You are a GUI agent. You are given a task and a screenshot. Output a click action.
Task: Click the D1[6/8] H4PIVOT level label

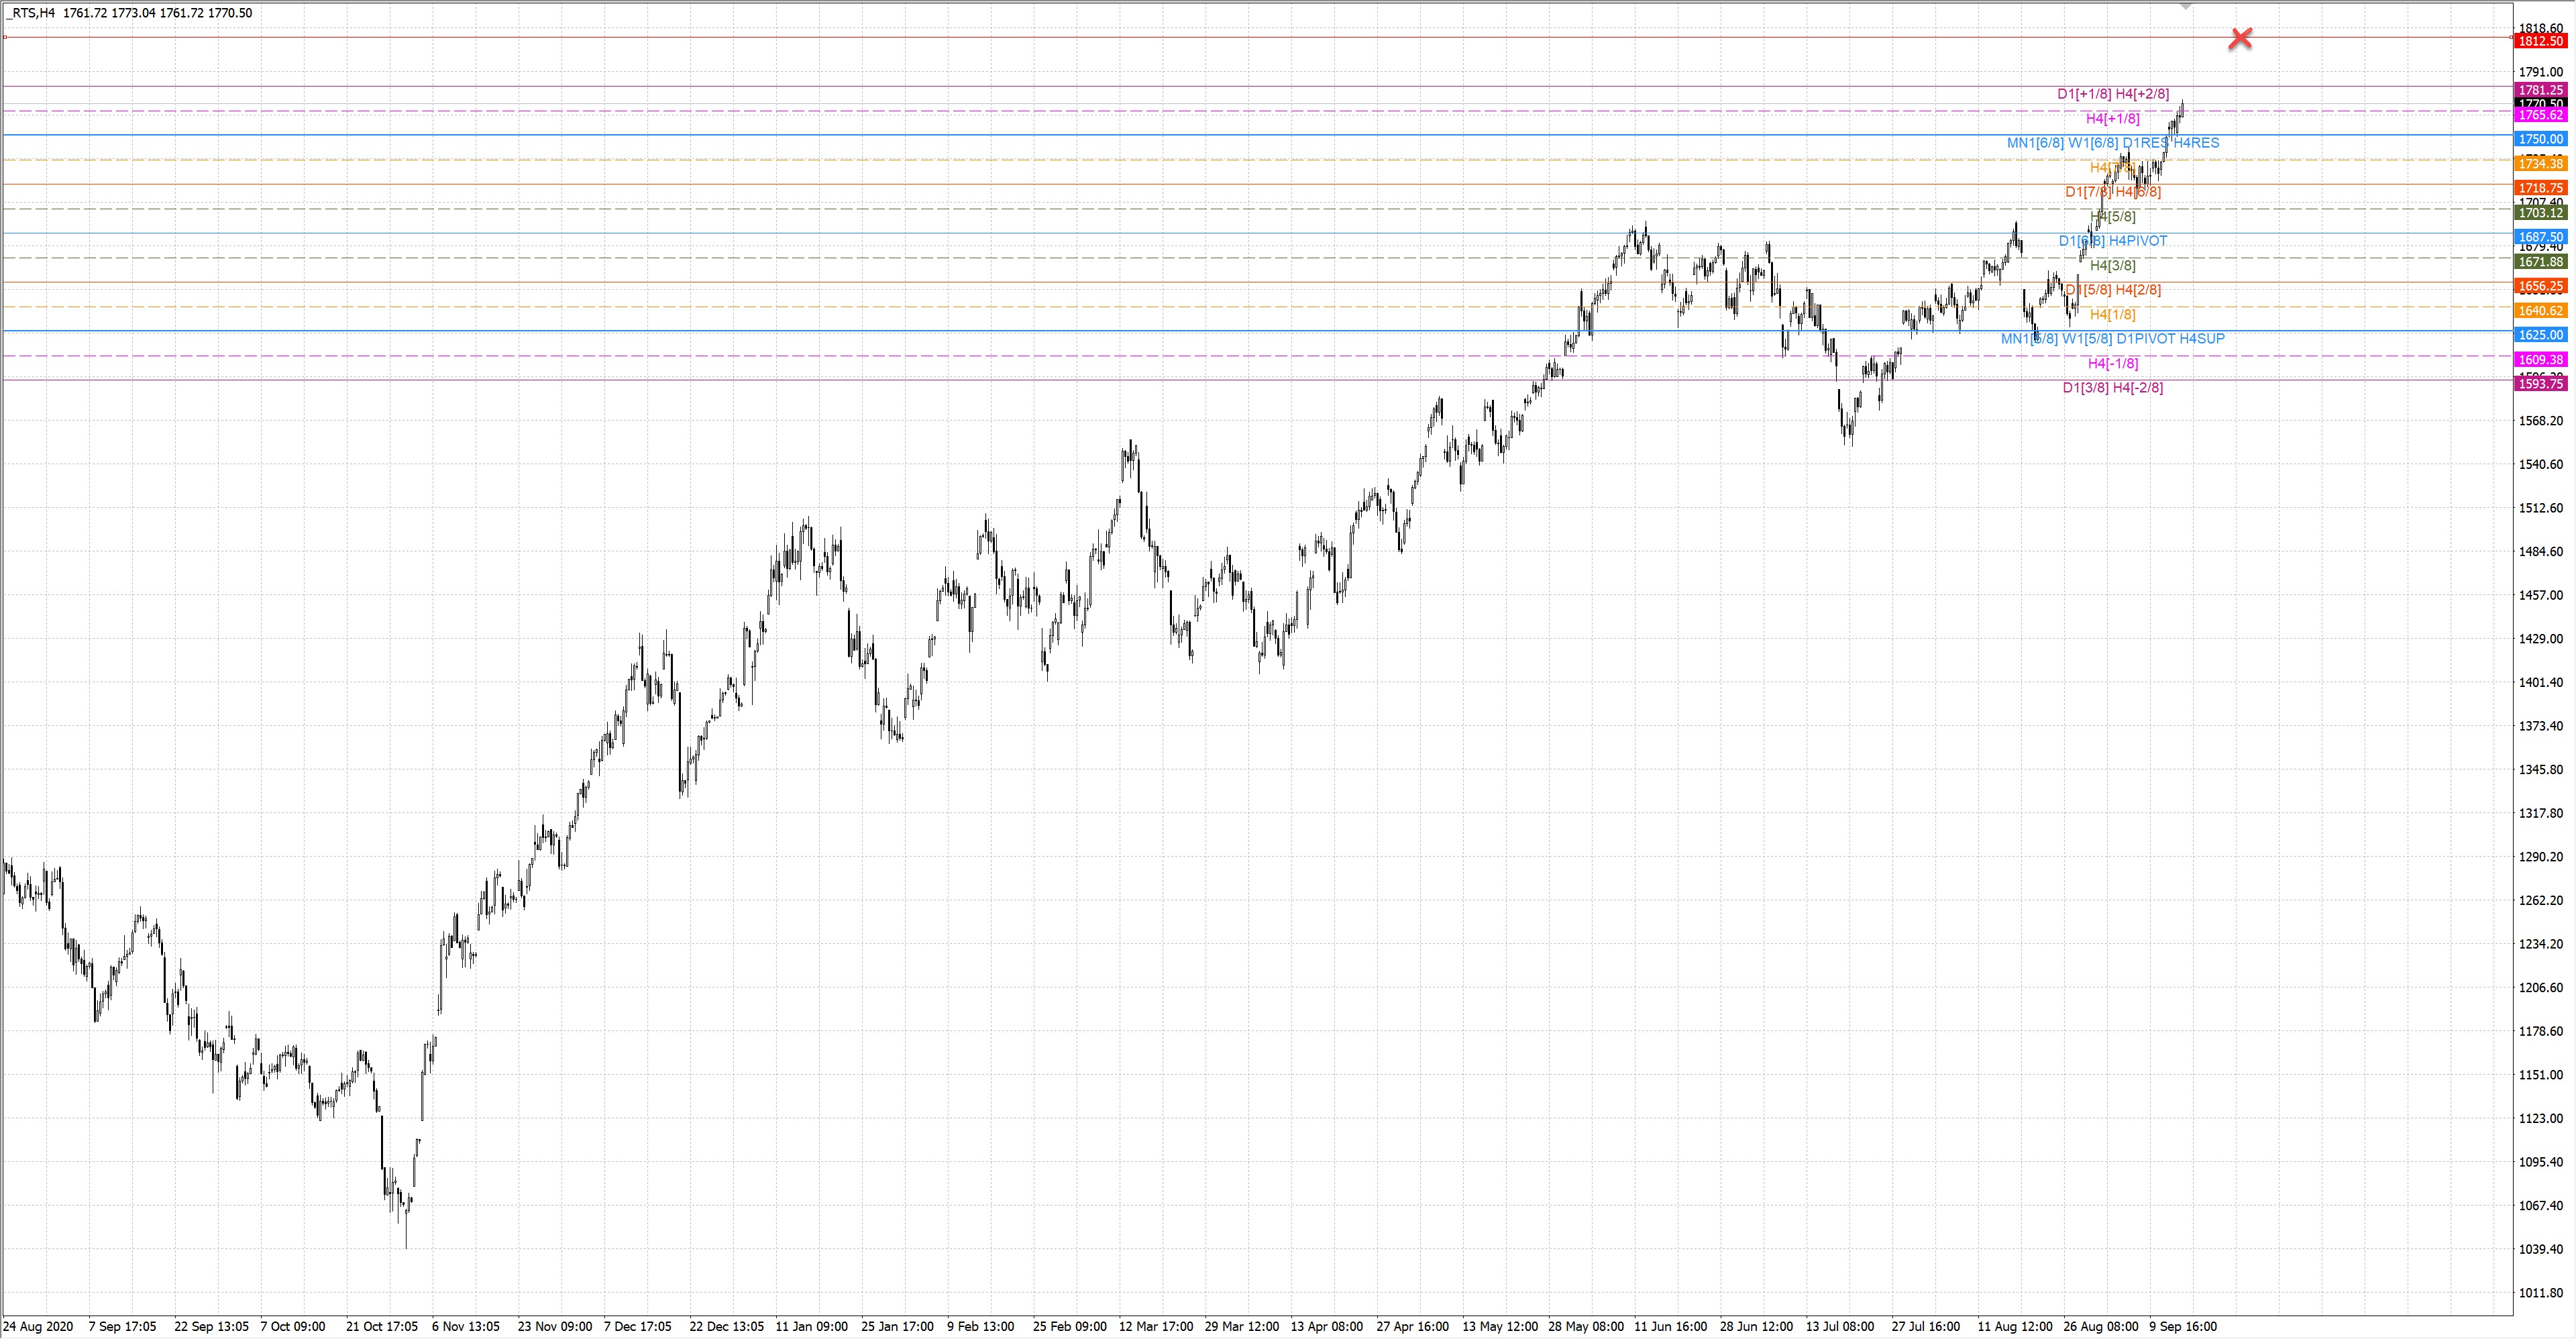tap(2112, 241)
